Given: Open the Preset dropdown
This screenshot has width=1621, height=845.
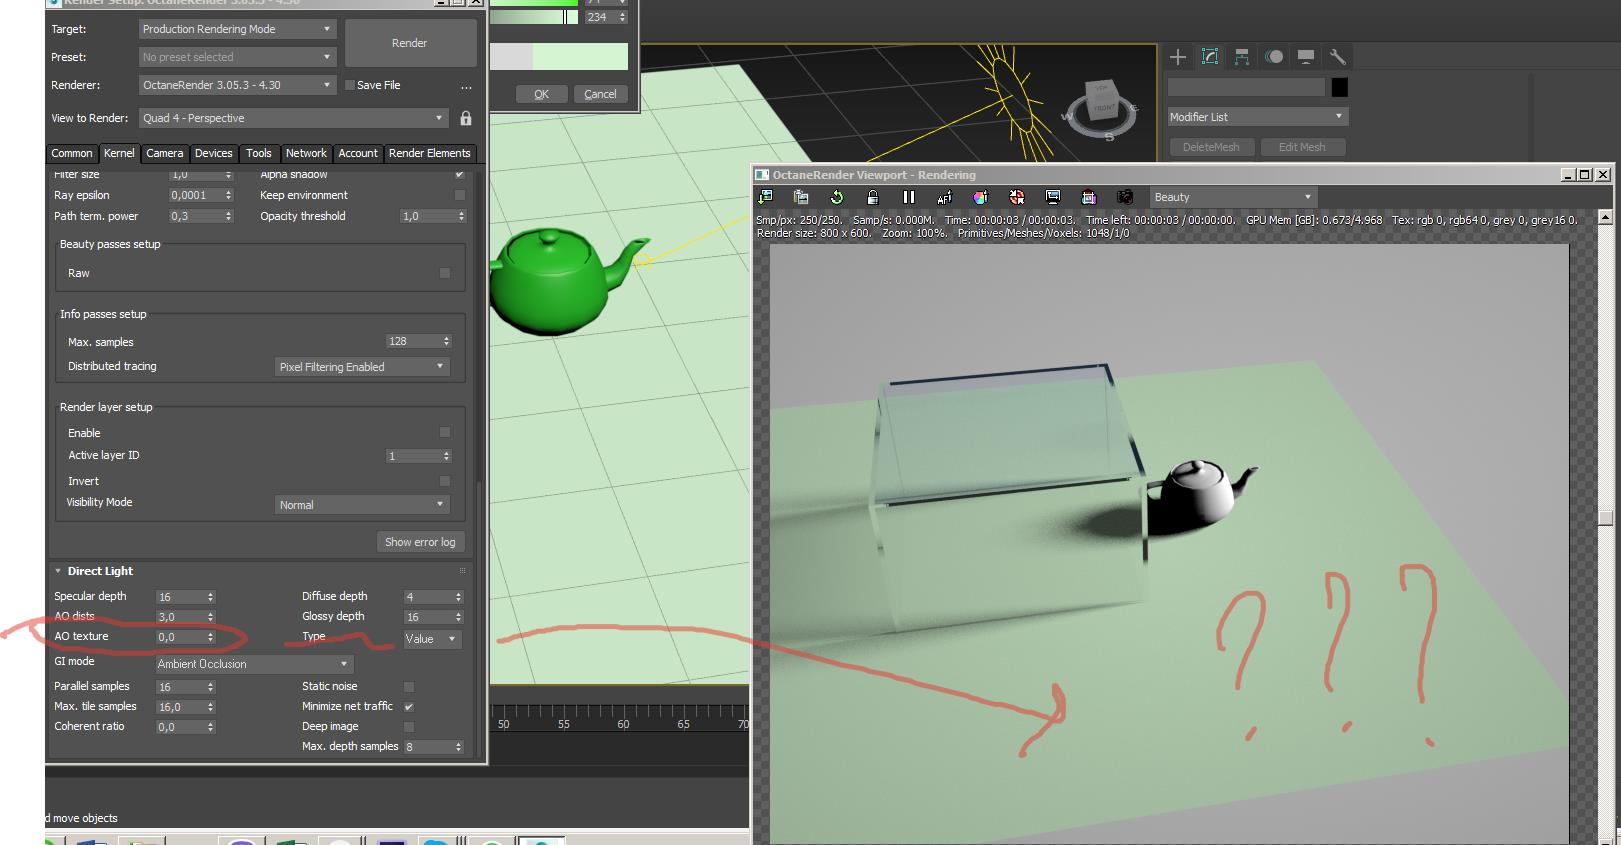Looking at the screenshot, I should [x=236, y=57].
